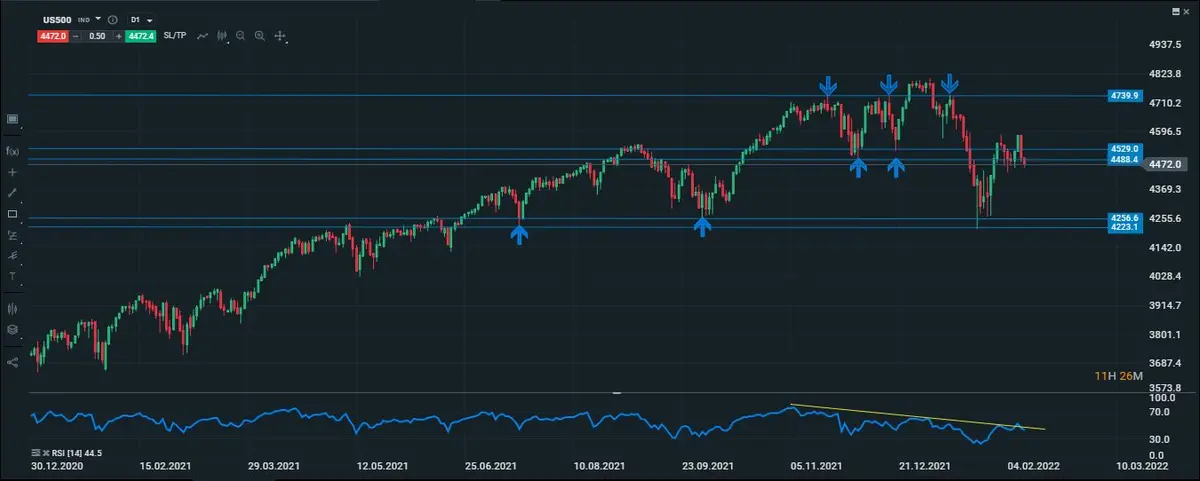Open the candlestick chart type dropdown
1200x481 pixels.
[x=224, y=36]
